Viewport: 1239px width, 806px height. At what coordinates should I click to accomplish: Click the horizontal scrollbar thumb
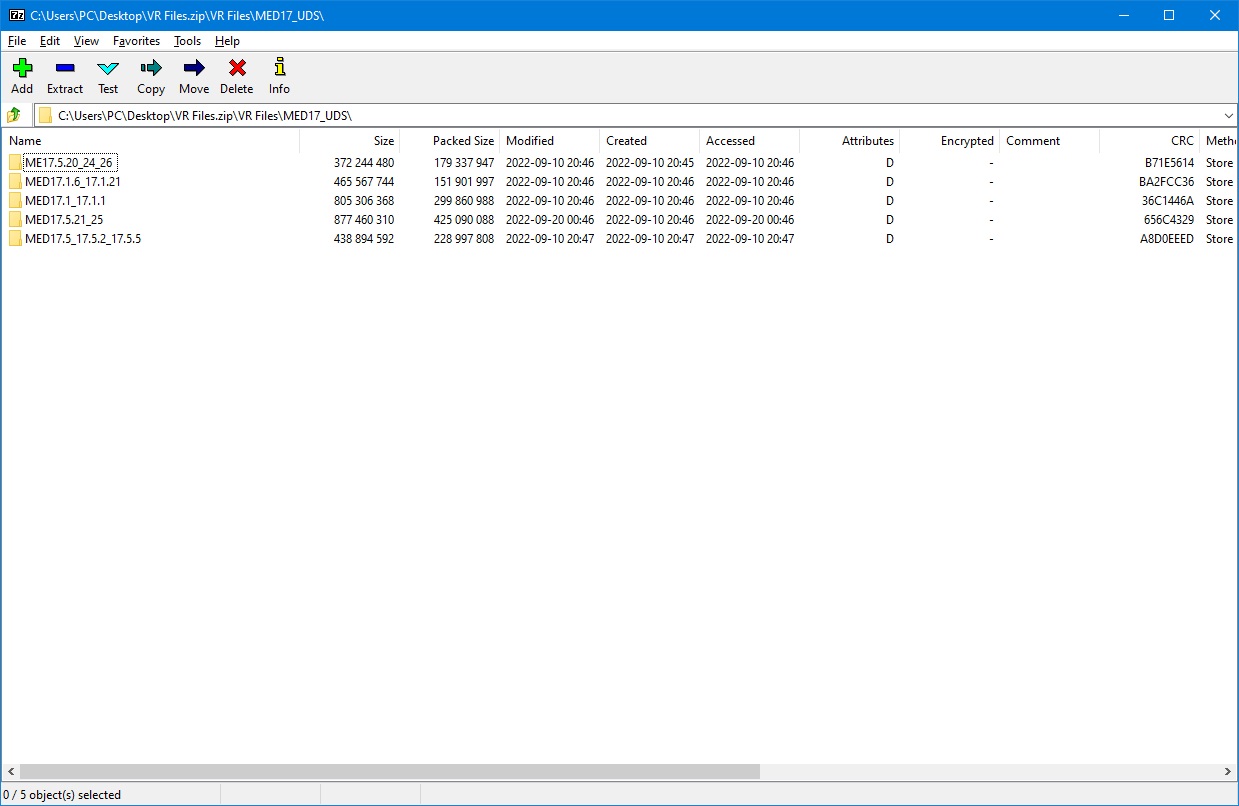pyautogui.click(x=390, y=772)
